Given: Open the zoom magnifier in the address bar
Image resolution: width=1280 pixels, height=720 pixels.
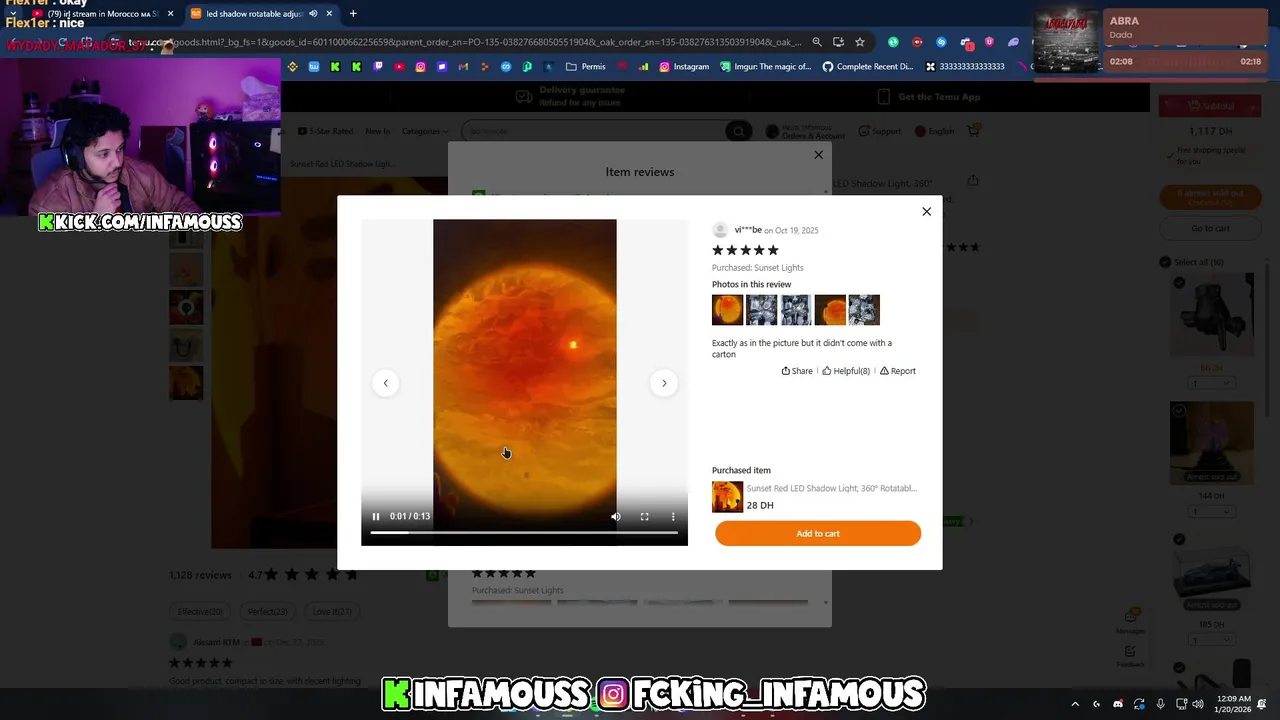Looking at the screenshot, I should tap(817, 42).
